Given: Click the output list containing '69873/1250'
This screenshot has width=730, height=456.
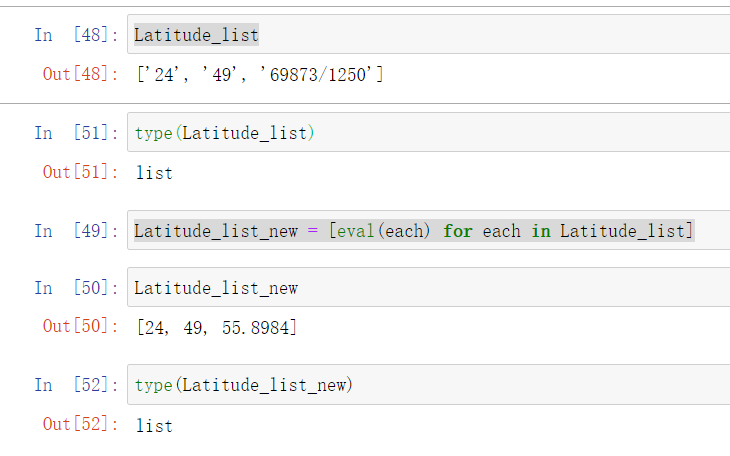Looking at the screenshot, I should [x=259, y=75].
